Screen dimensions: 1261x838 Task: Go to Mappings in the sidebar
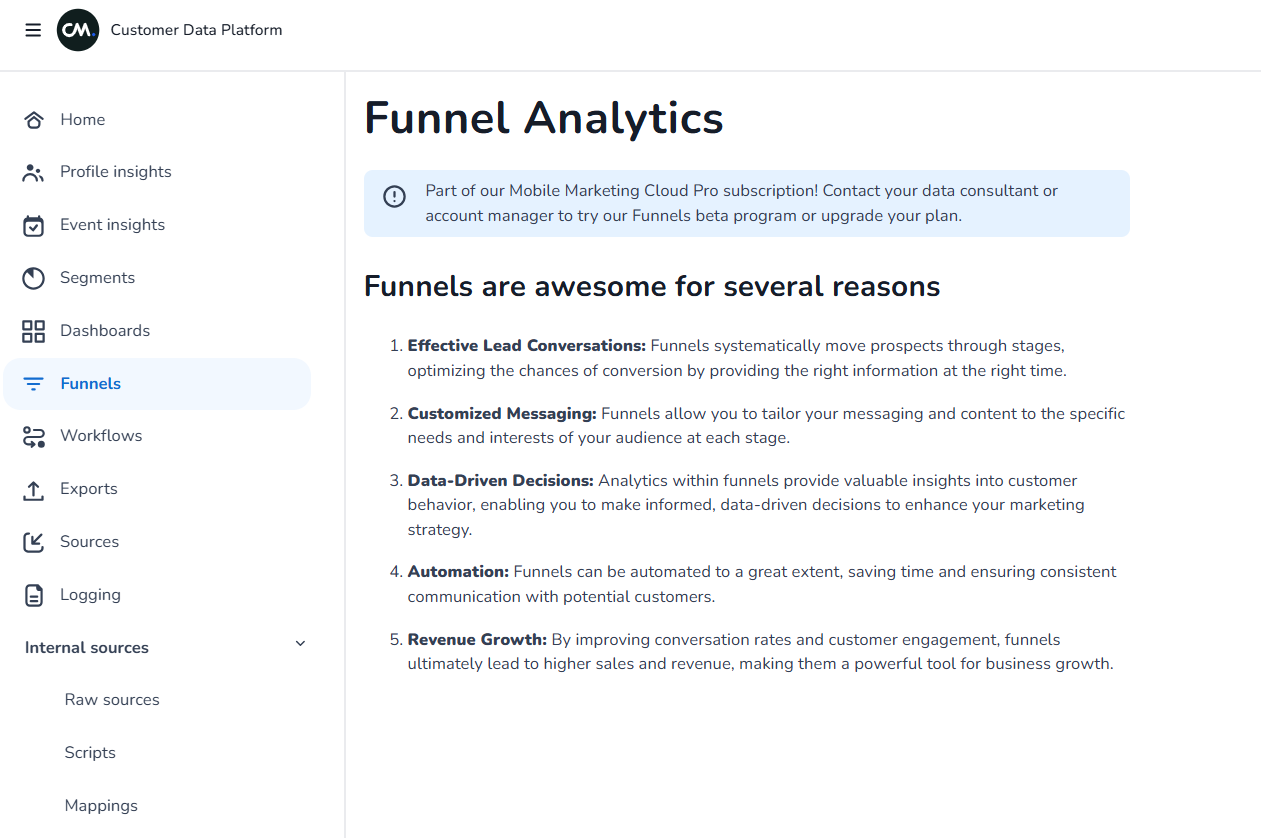(x=101, y=806)
